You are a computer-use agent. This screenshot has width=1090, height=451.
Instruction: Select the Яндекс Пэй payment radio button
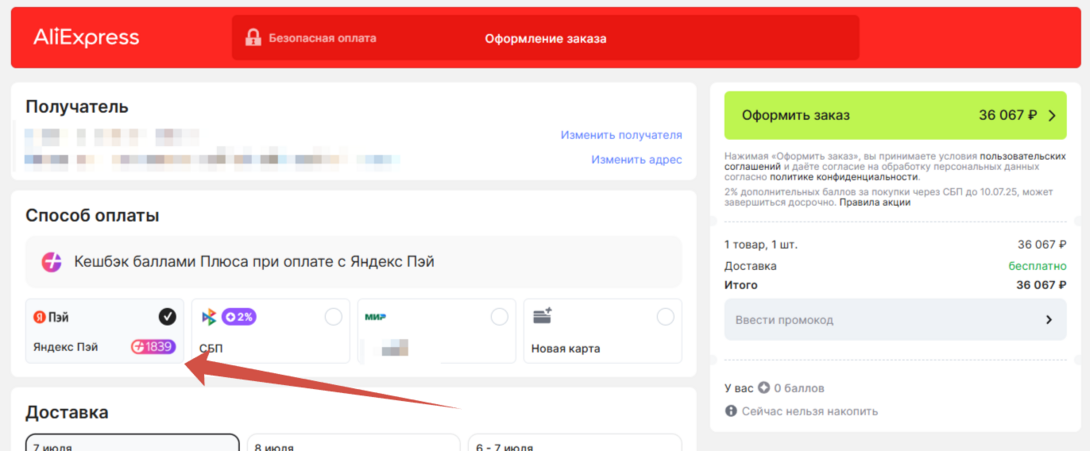point(167,317)
